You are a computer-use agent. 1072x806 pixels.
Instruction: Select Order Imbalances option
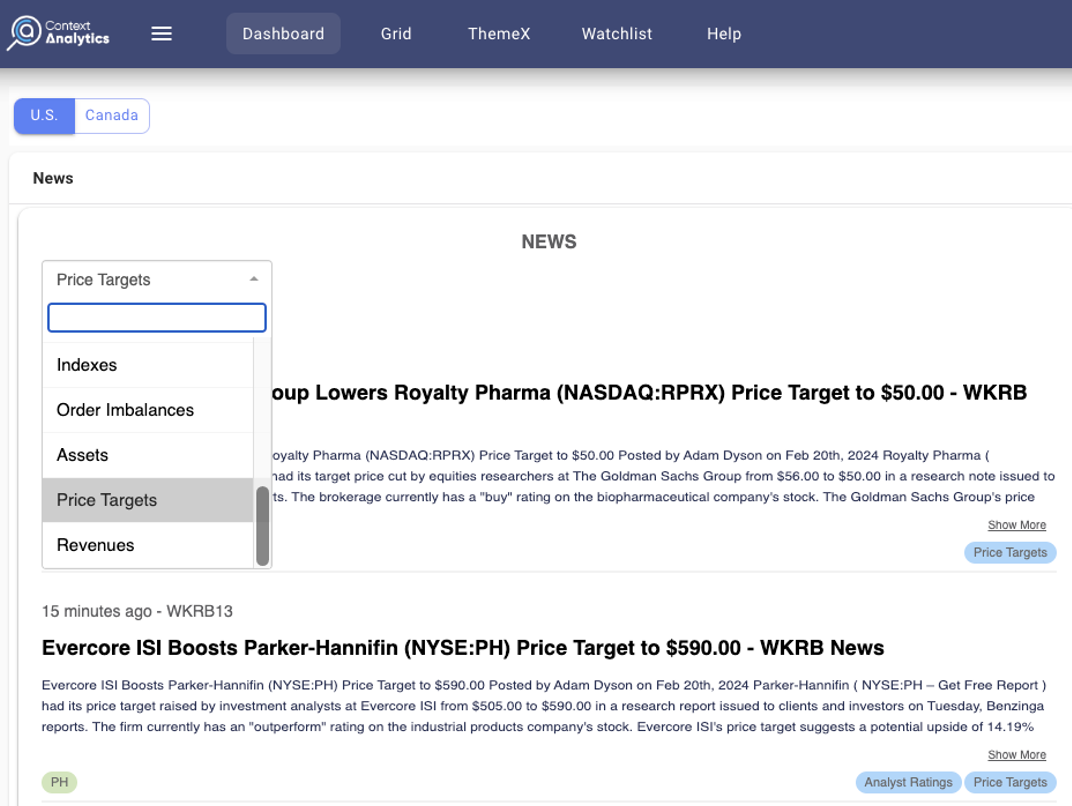pyautogui.click(x=125, y=410)
